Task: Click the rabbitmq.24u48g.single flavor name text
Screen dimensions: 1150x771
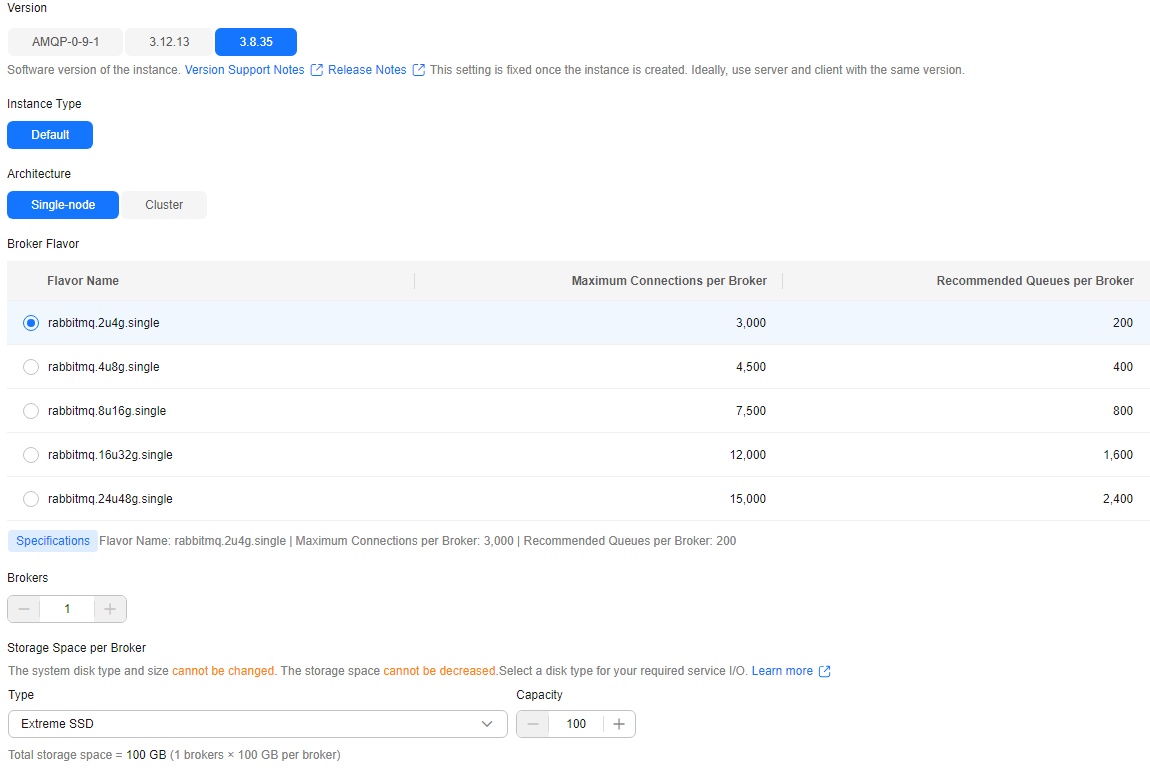Action: click(110, 499)
